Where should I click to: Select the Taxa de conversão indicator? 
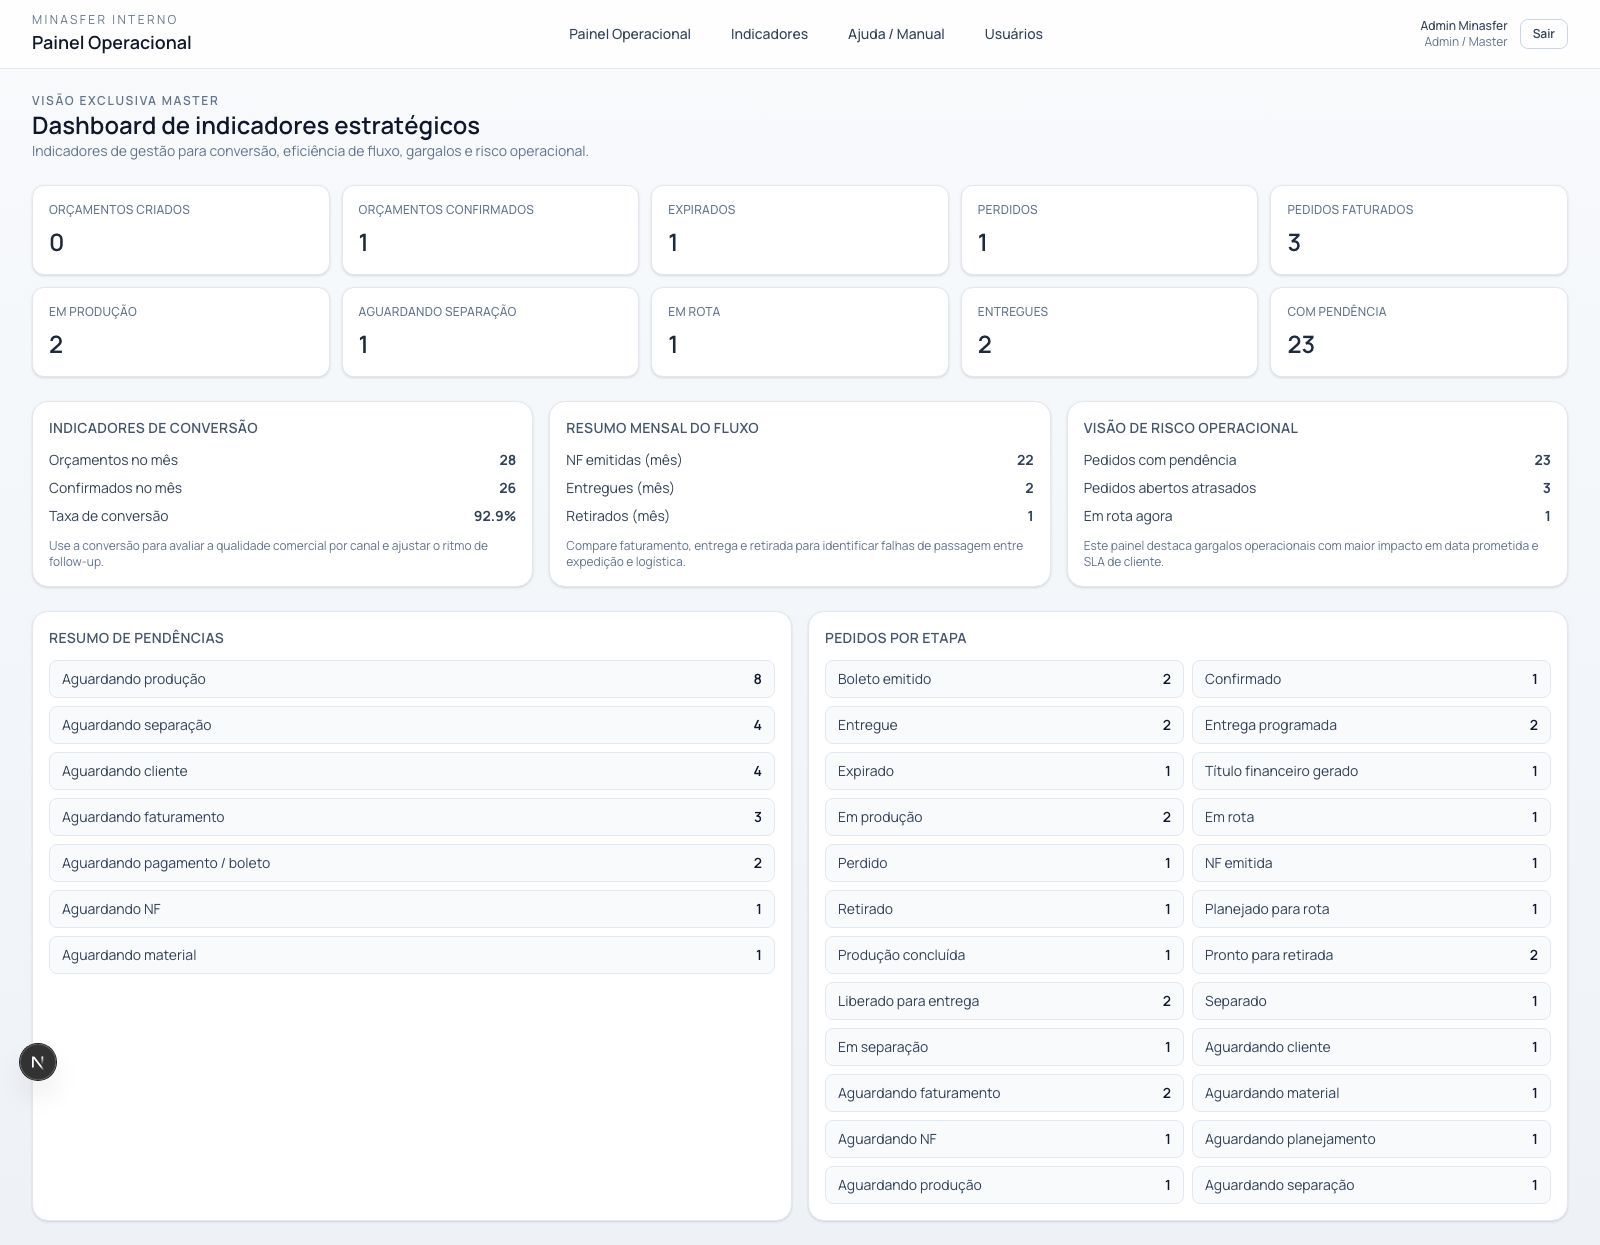[282, 516]
